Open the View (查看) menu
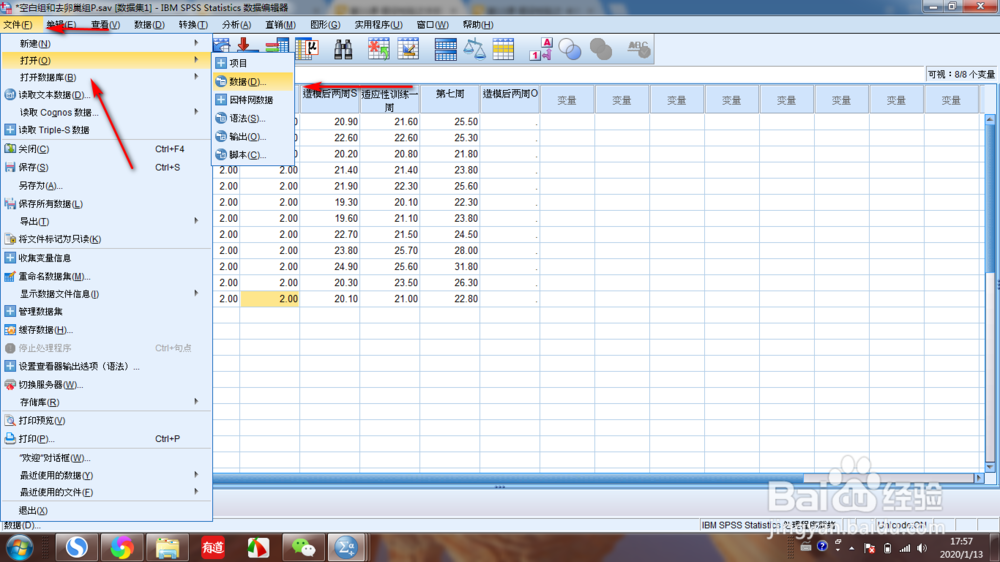The image size is (1000, 562). (105, 25)
